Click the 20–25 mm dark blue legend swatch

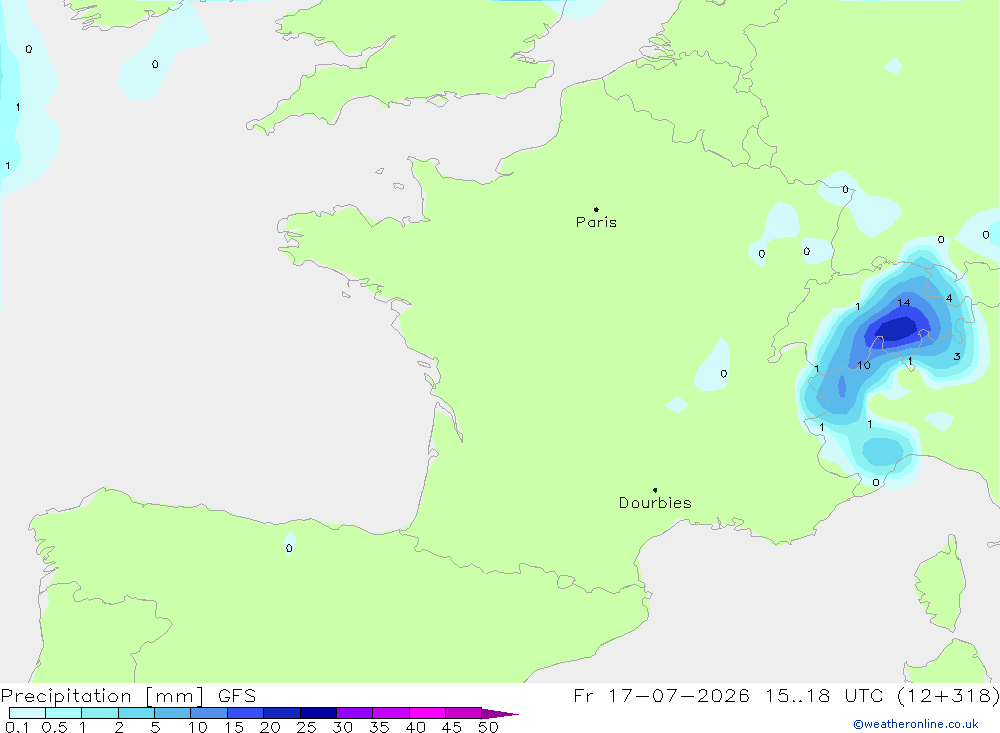tap(281, 713)
